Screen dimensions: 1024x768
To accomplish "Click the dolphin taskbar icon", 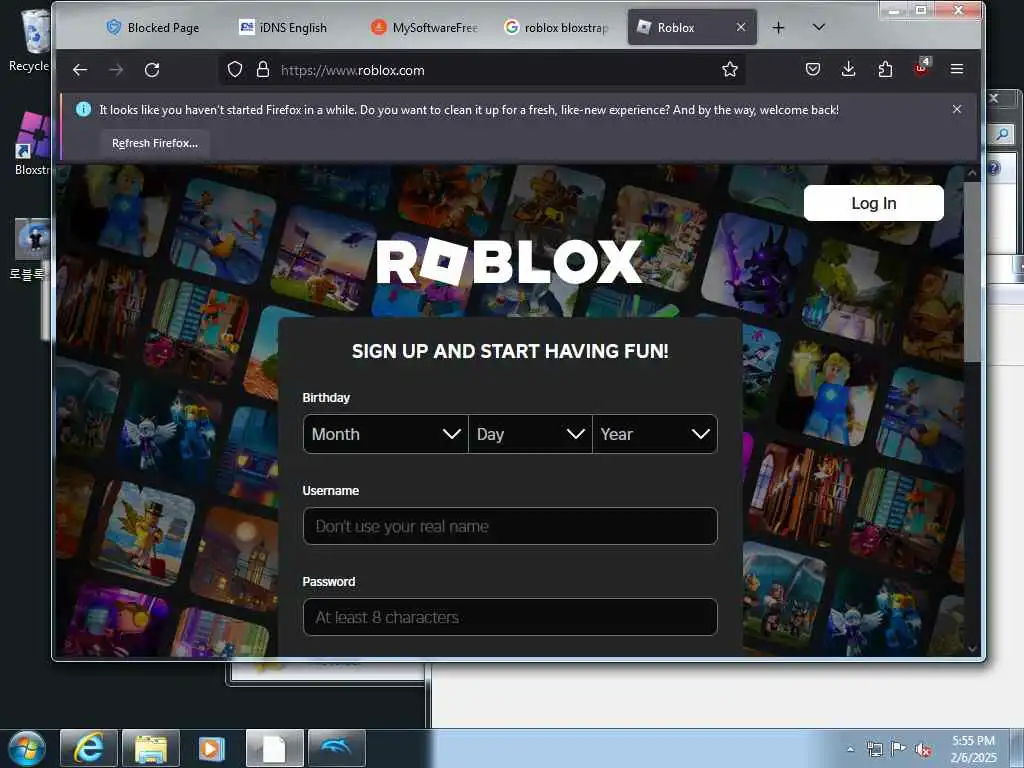I will click(x=336, y=748).
